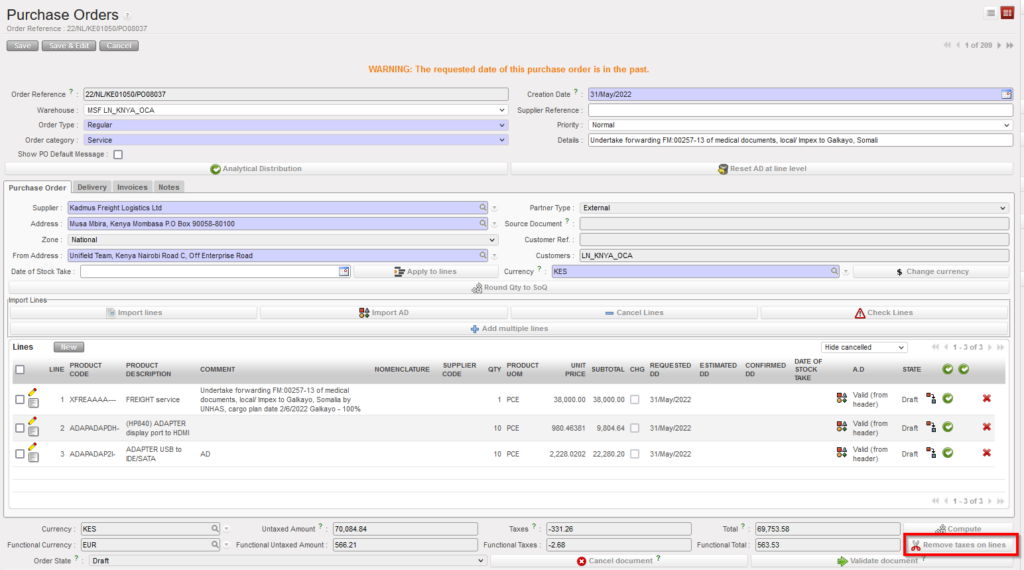Open currency KES search icon in Purchase Order tab
This screenshot has height=570, width=1024.
coord(834,272)
